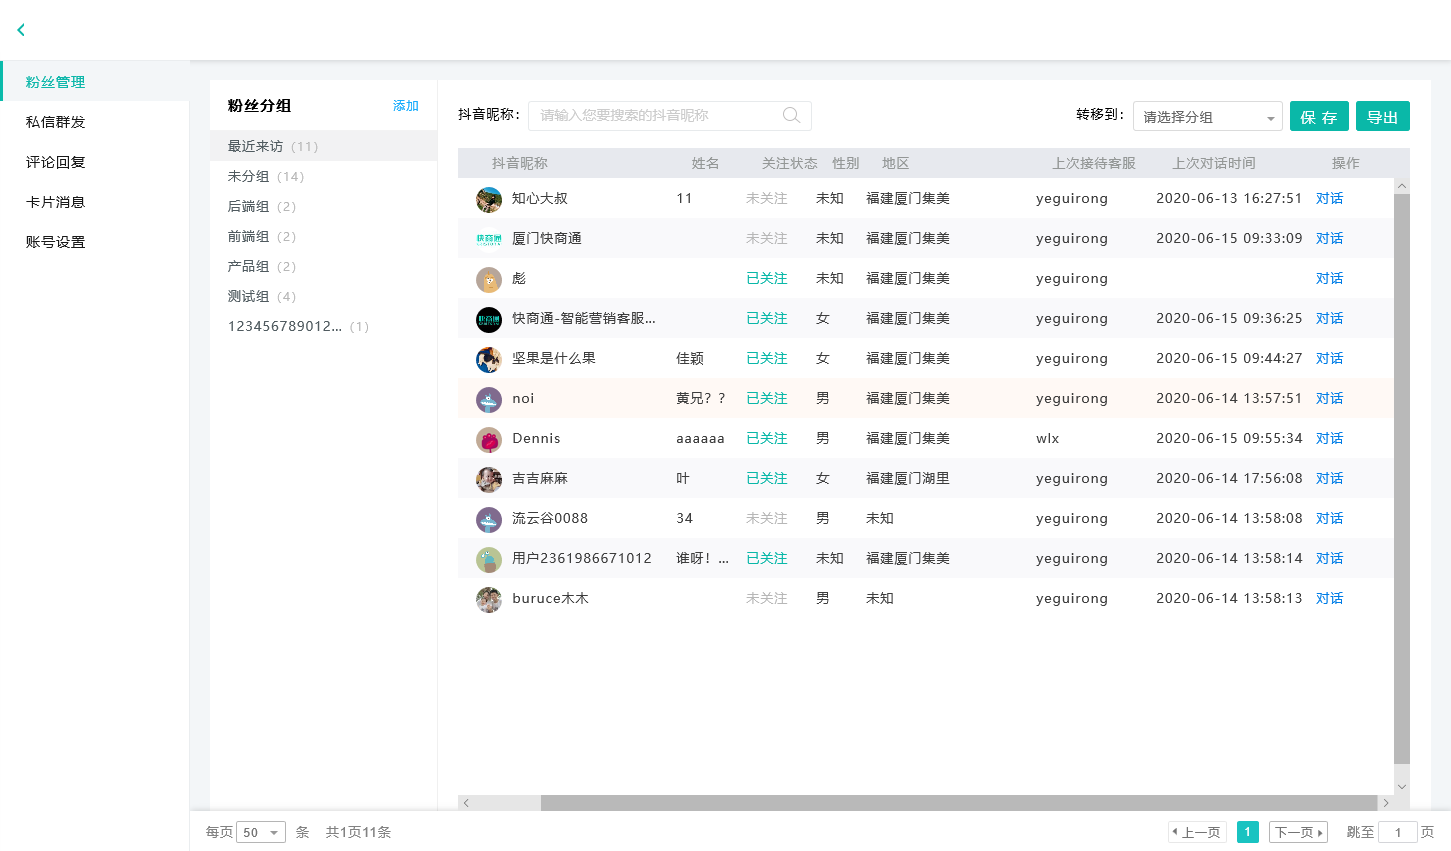Click 添加 to add fan group
Image resolution: width=1451 pixels, height=851 pixels.
(x=405, y=106)
